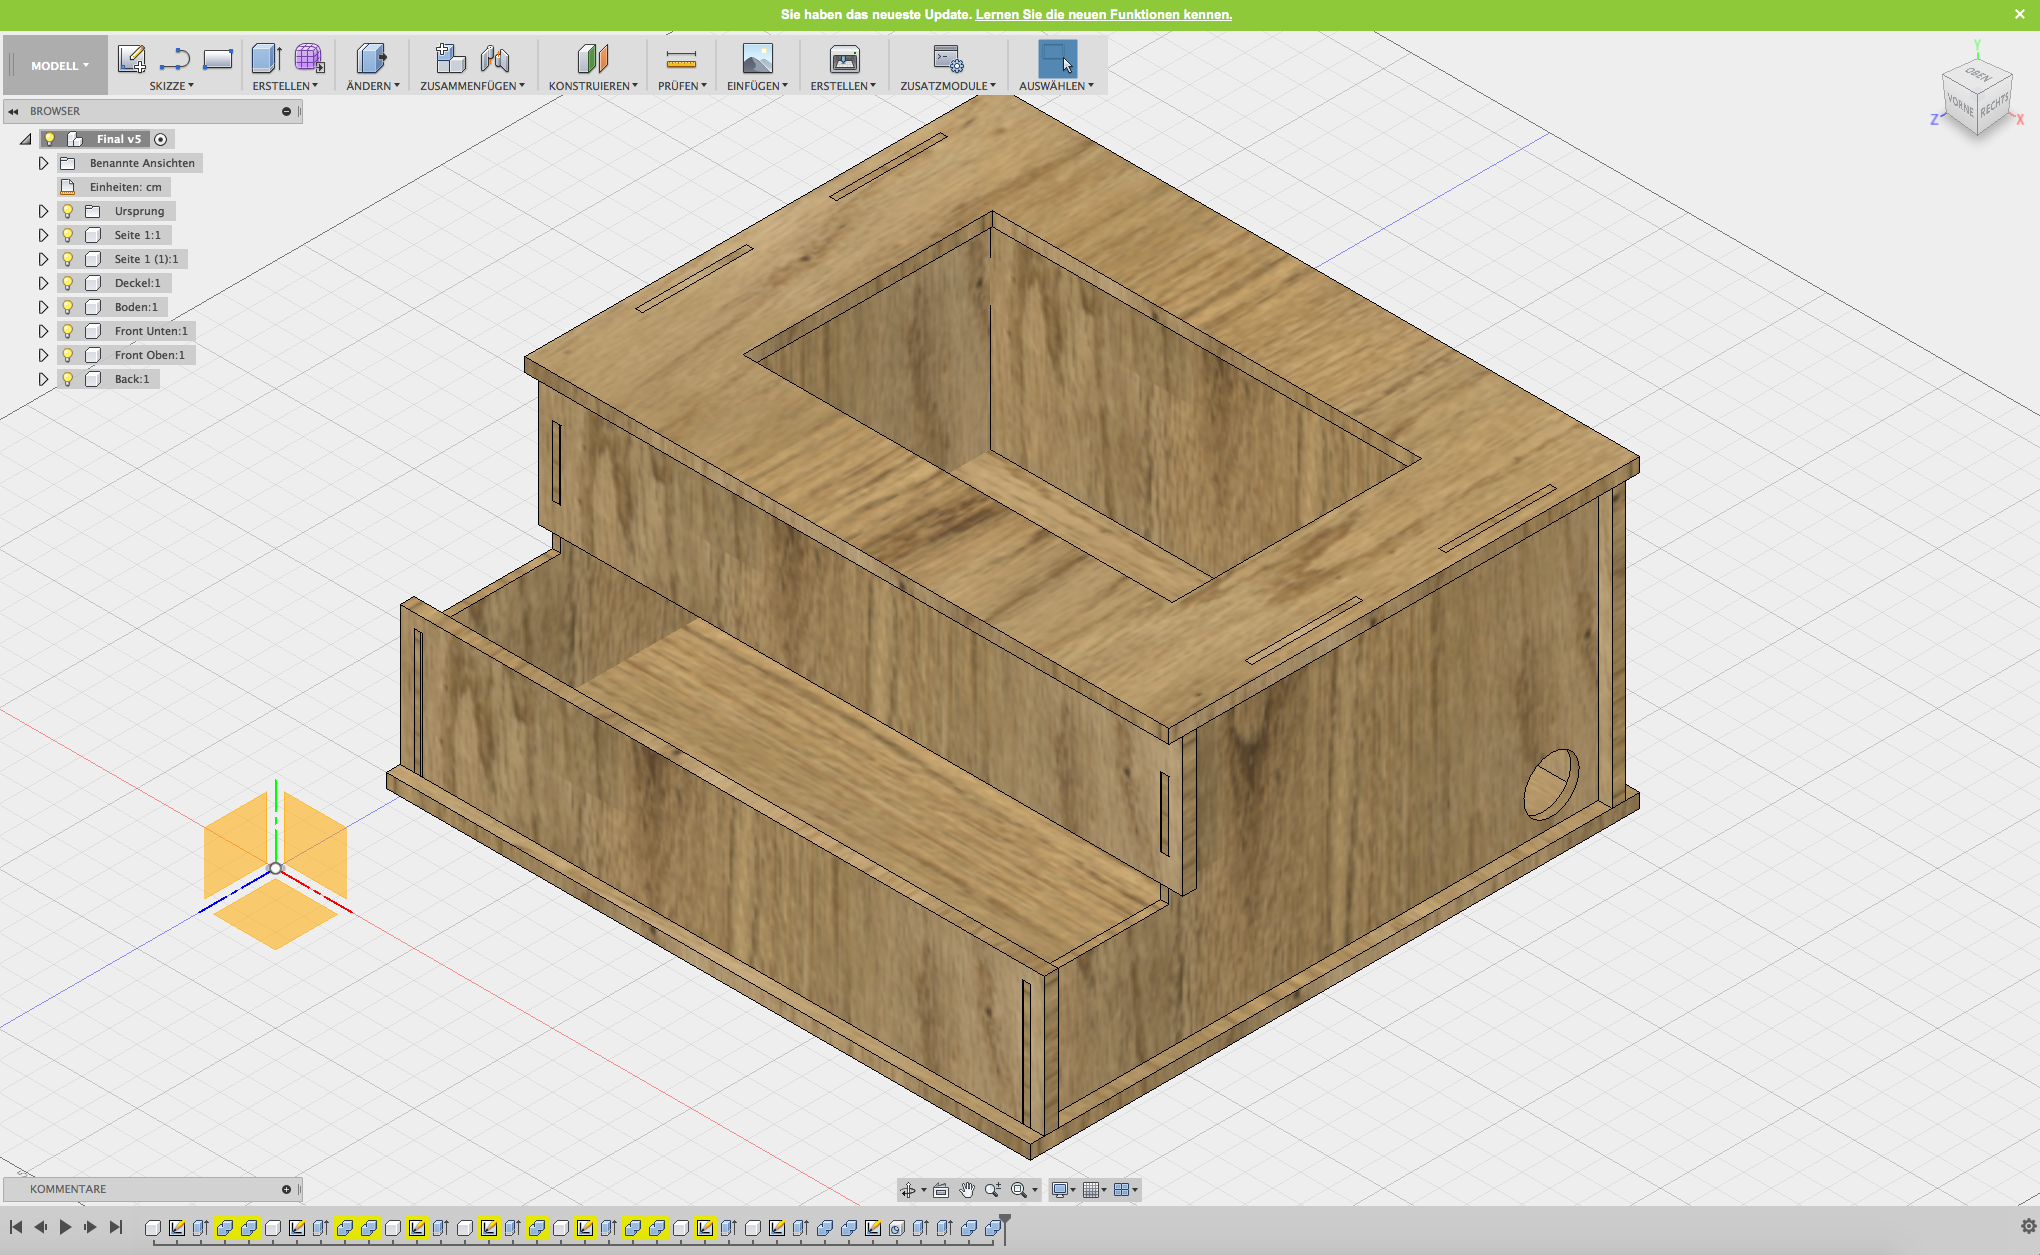Click the orbit navigation tool icon
The height and width of the screenshot is (1255, 2040).
[908, 1190]
